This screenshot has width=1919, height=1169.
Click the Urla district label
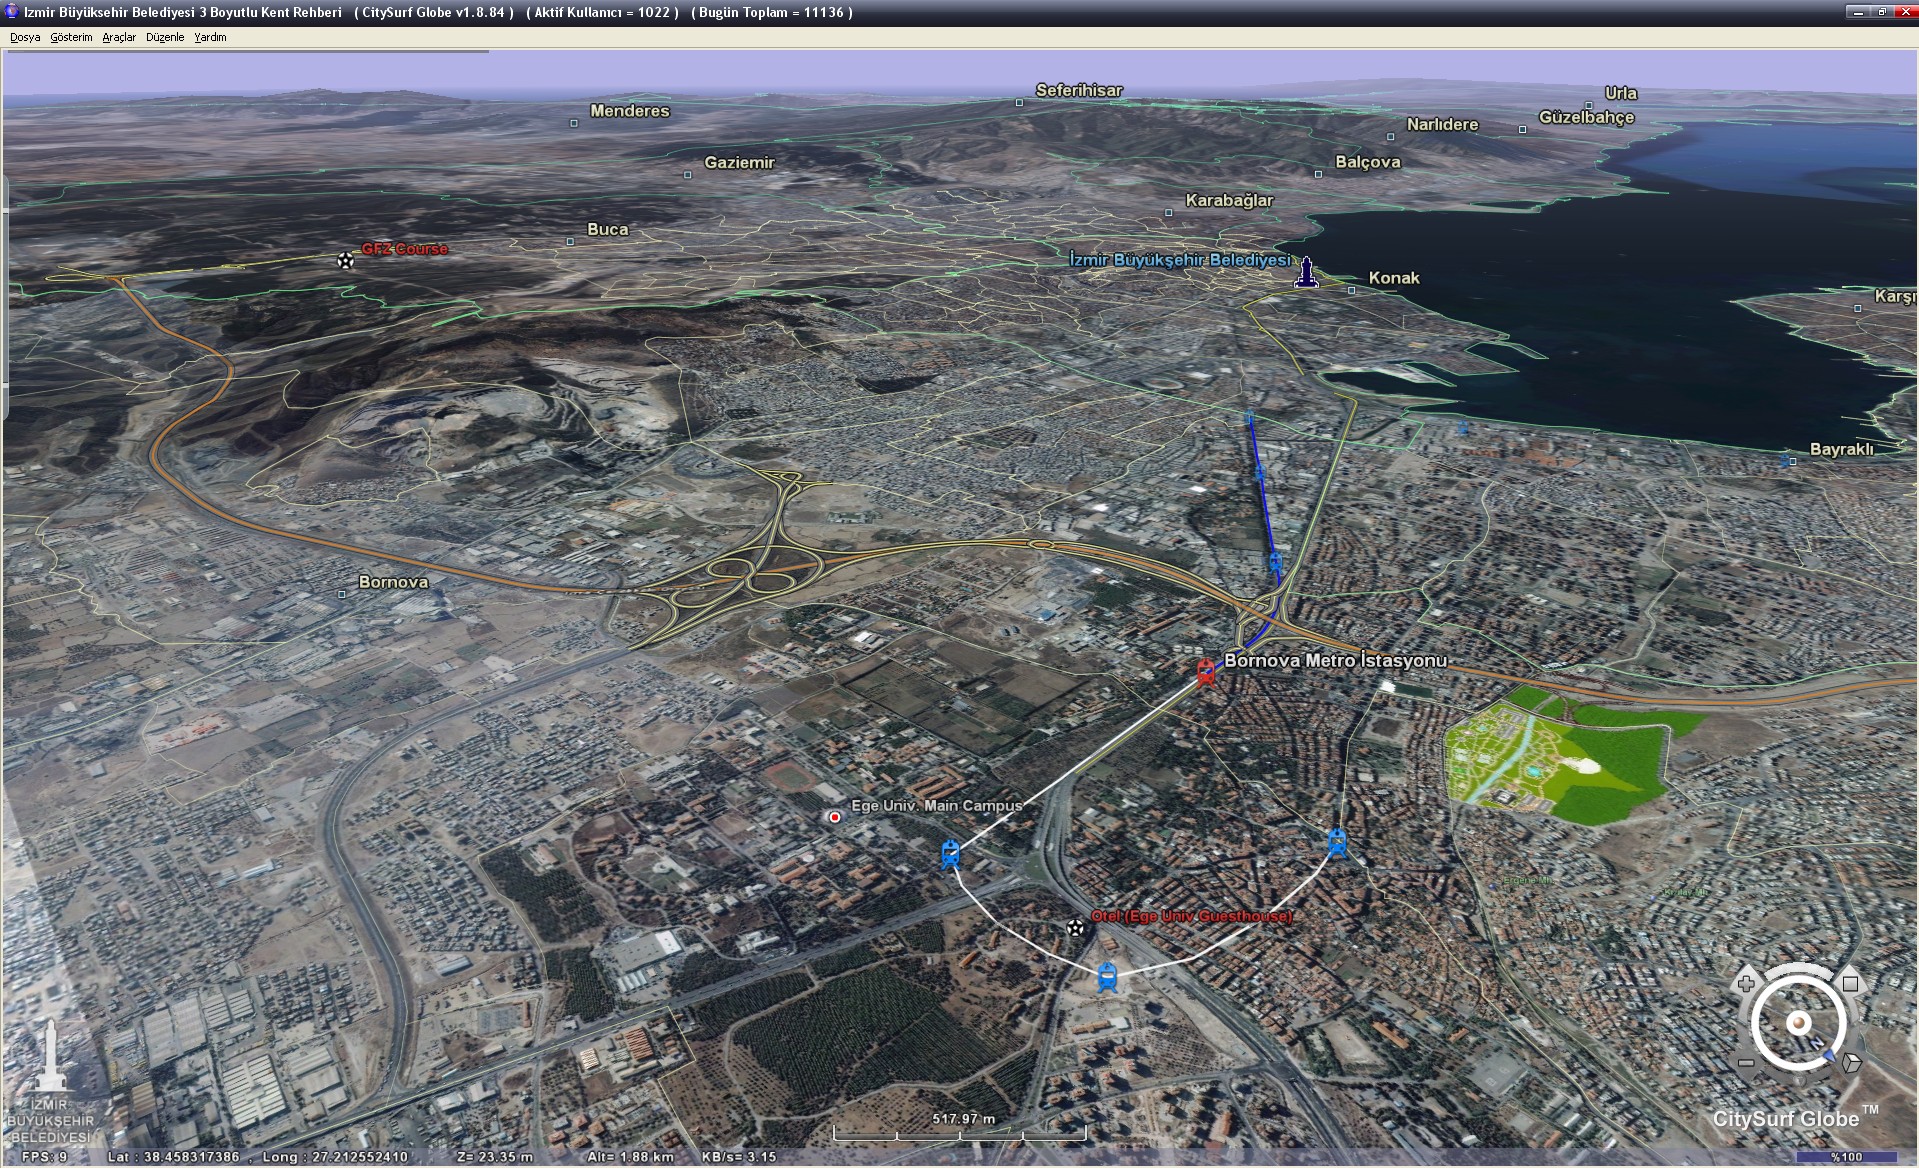[1620, 93]
